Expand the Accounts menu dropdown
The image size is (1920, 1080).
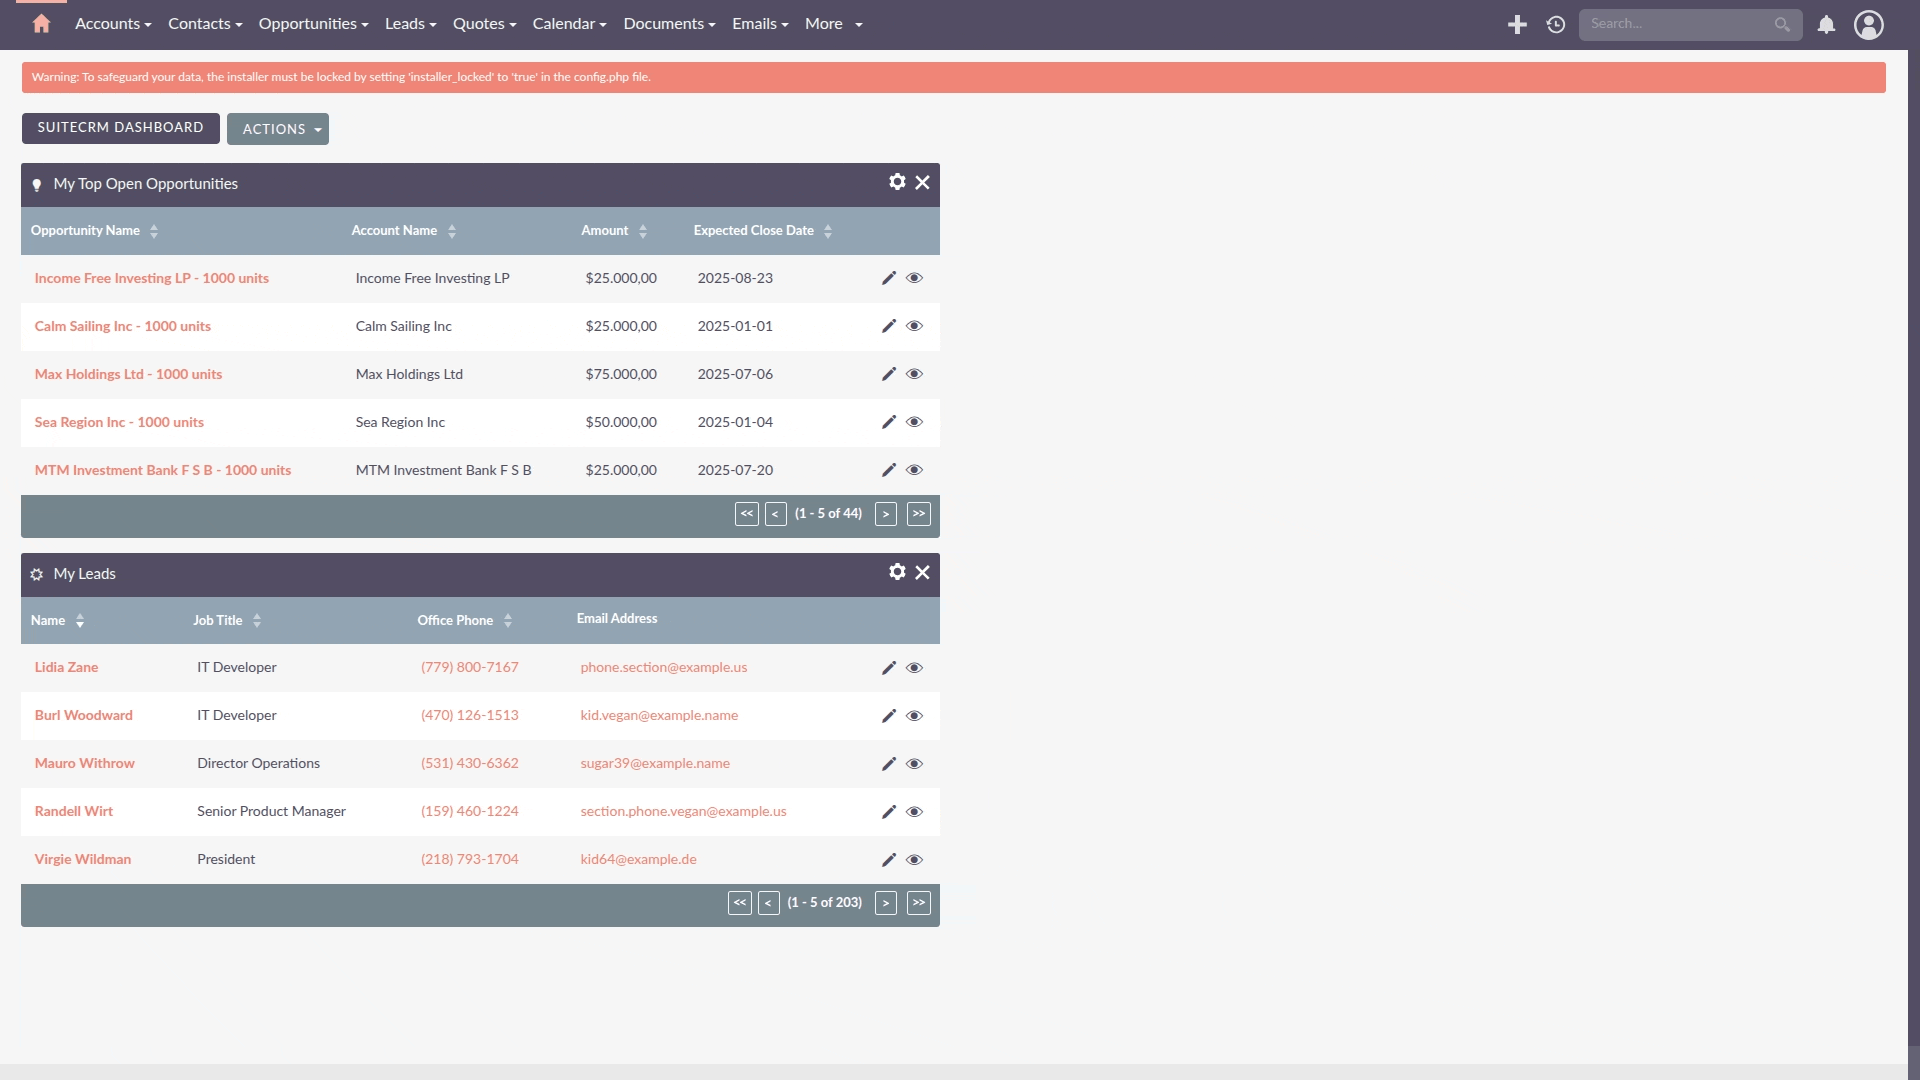(x=112, y=23)
